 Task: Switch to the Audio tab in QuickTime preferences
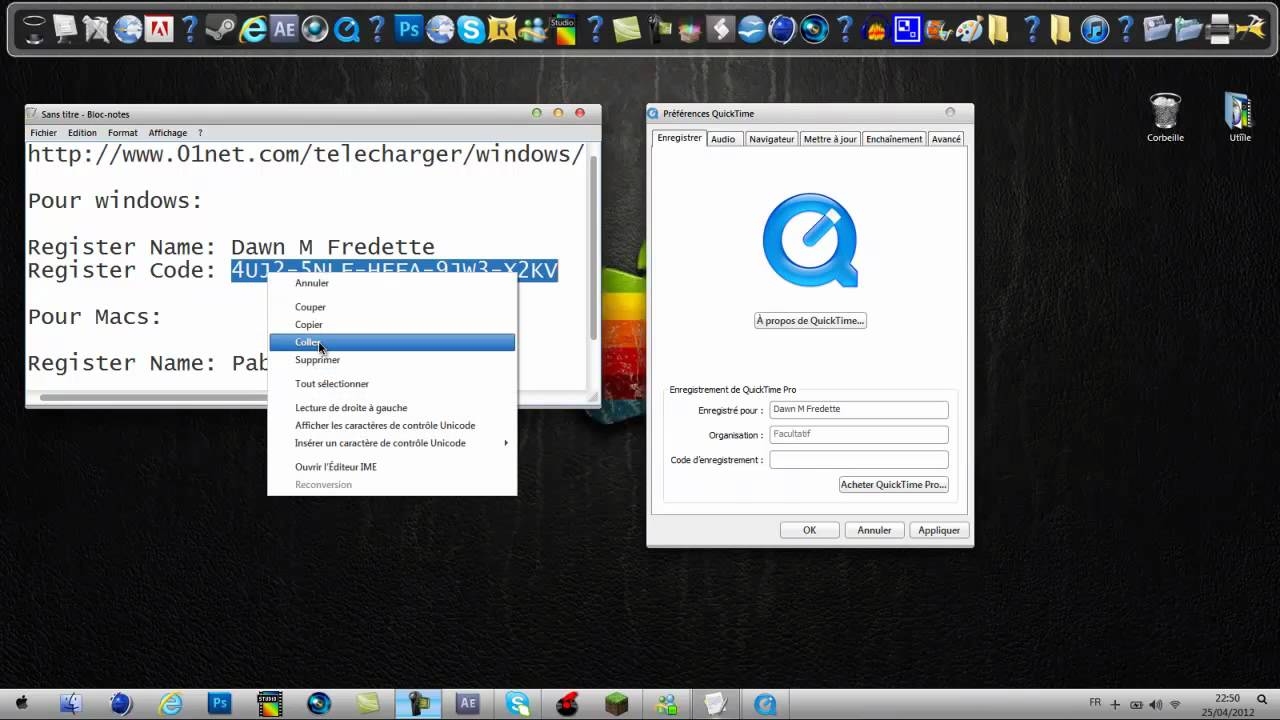tap(723, 139)
